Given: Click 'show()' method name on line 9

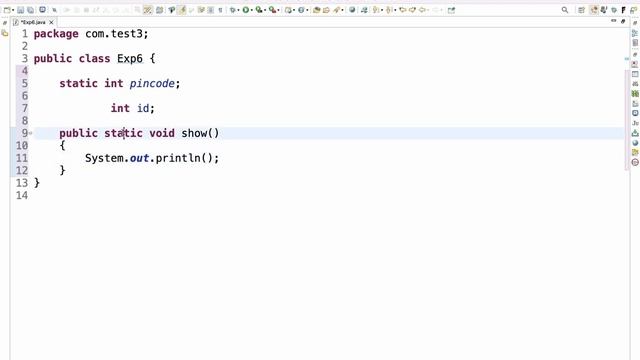Looking at the screenshot, I should 200,133.
